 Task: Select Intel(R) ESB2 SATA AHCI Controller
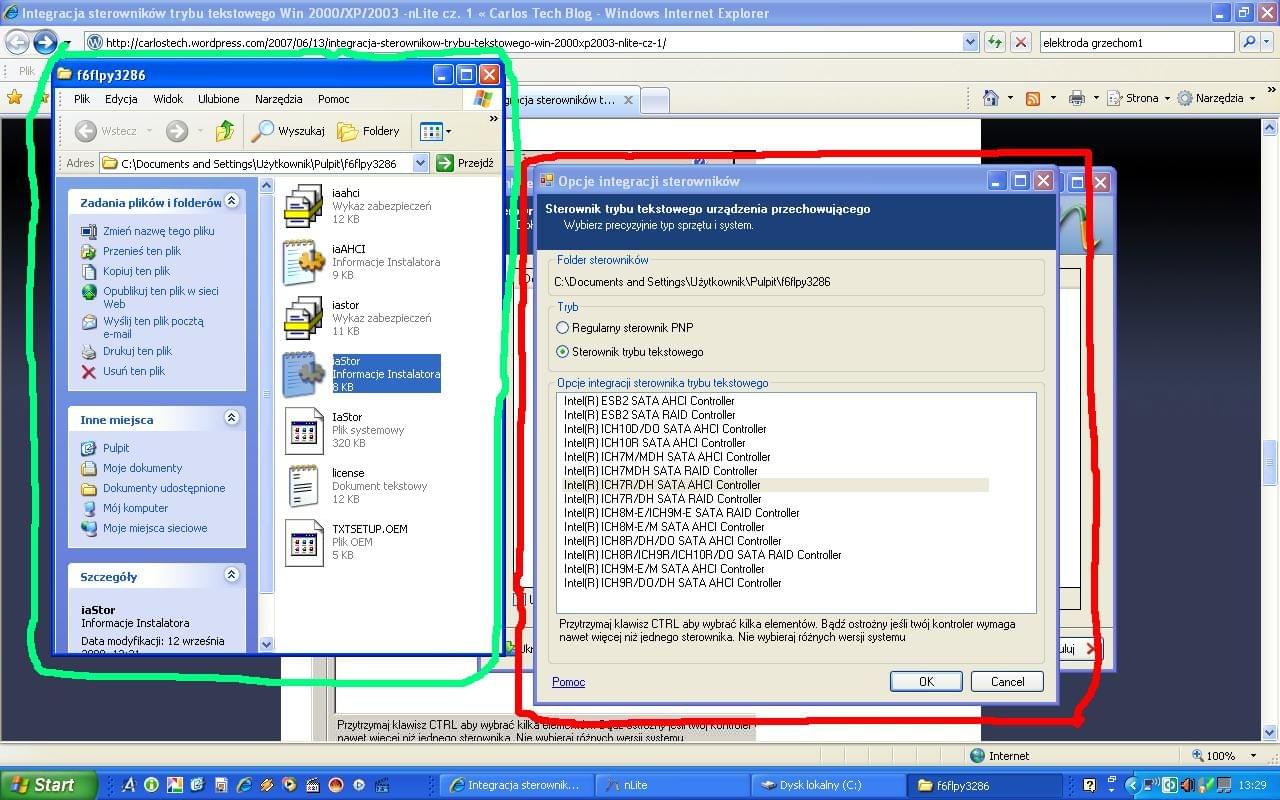tap(649, 401)
